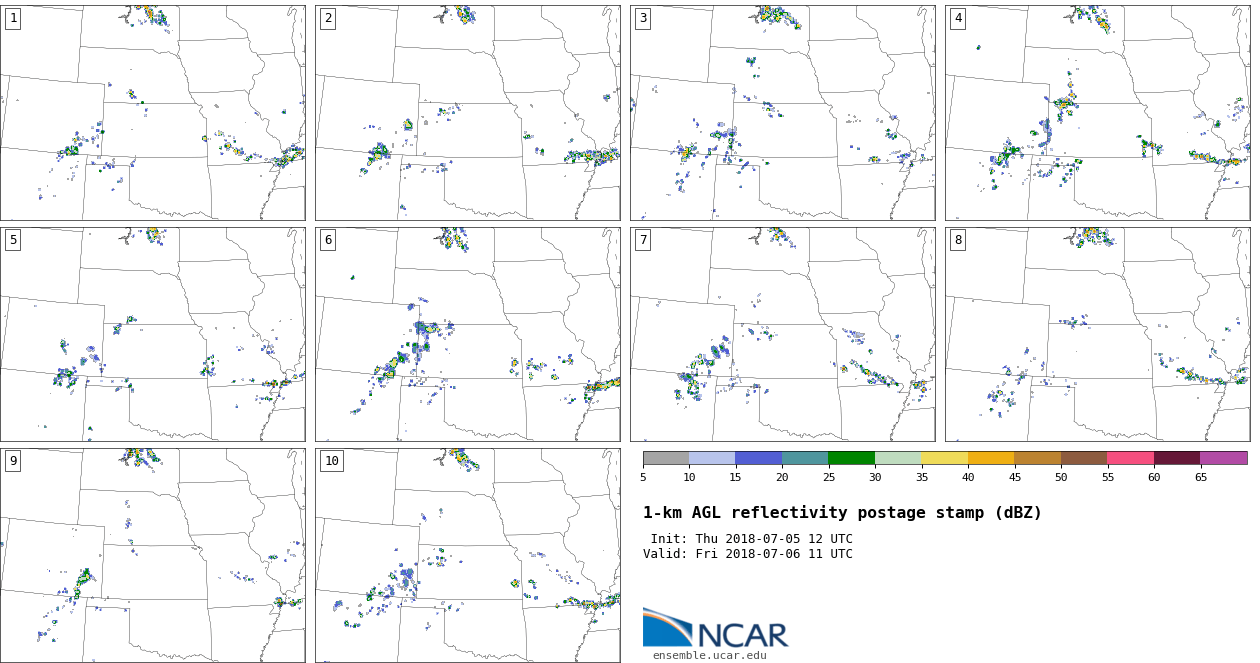Click the maroon 60-65 dBZ swatch
Viewport: 1260px width, 663px height.
[1177, 458]
